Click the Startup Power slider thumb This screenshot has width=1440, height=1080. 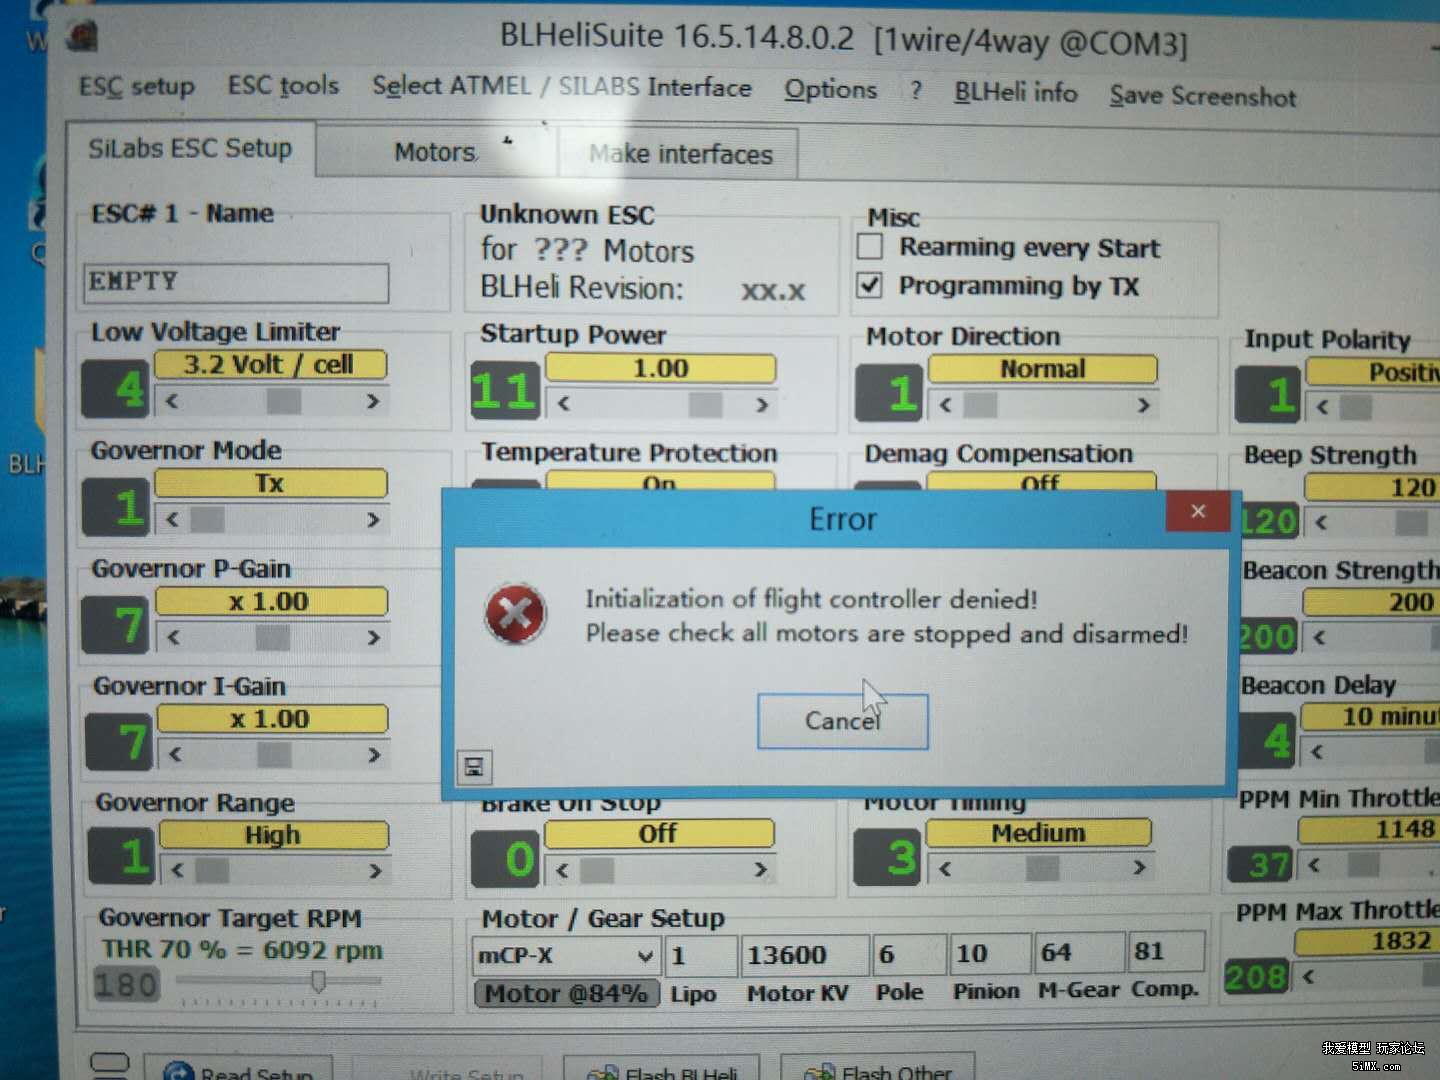[706, 404]
